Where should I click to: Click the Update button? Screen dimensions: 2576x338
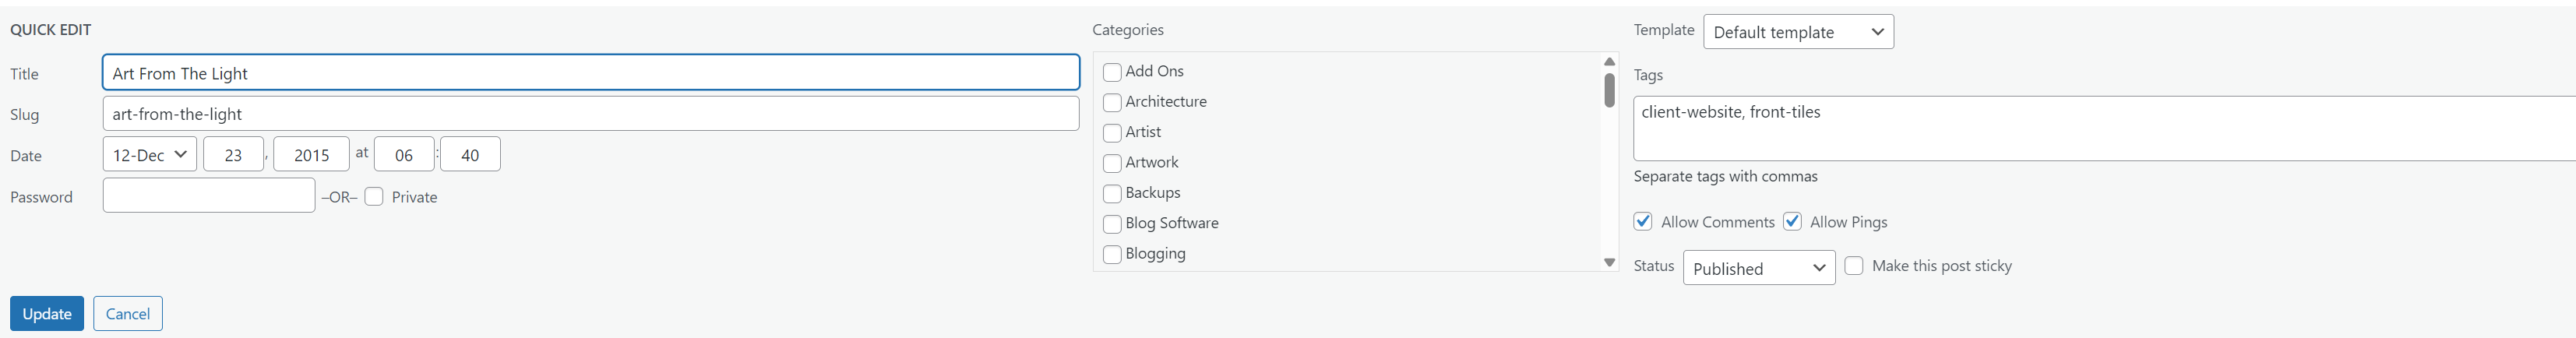(47, 313)
